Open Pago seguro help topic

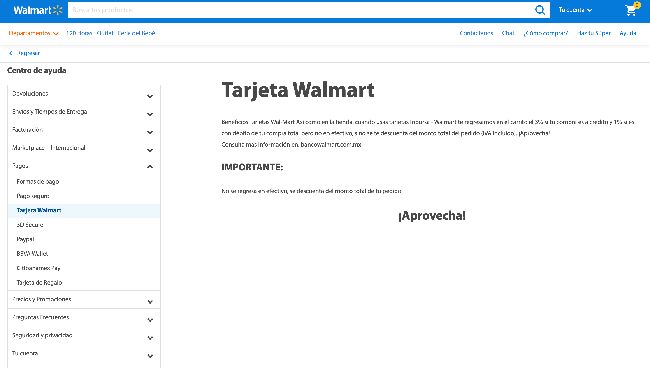33,196
